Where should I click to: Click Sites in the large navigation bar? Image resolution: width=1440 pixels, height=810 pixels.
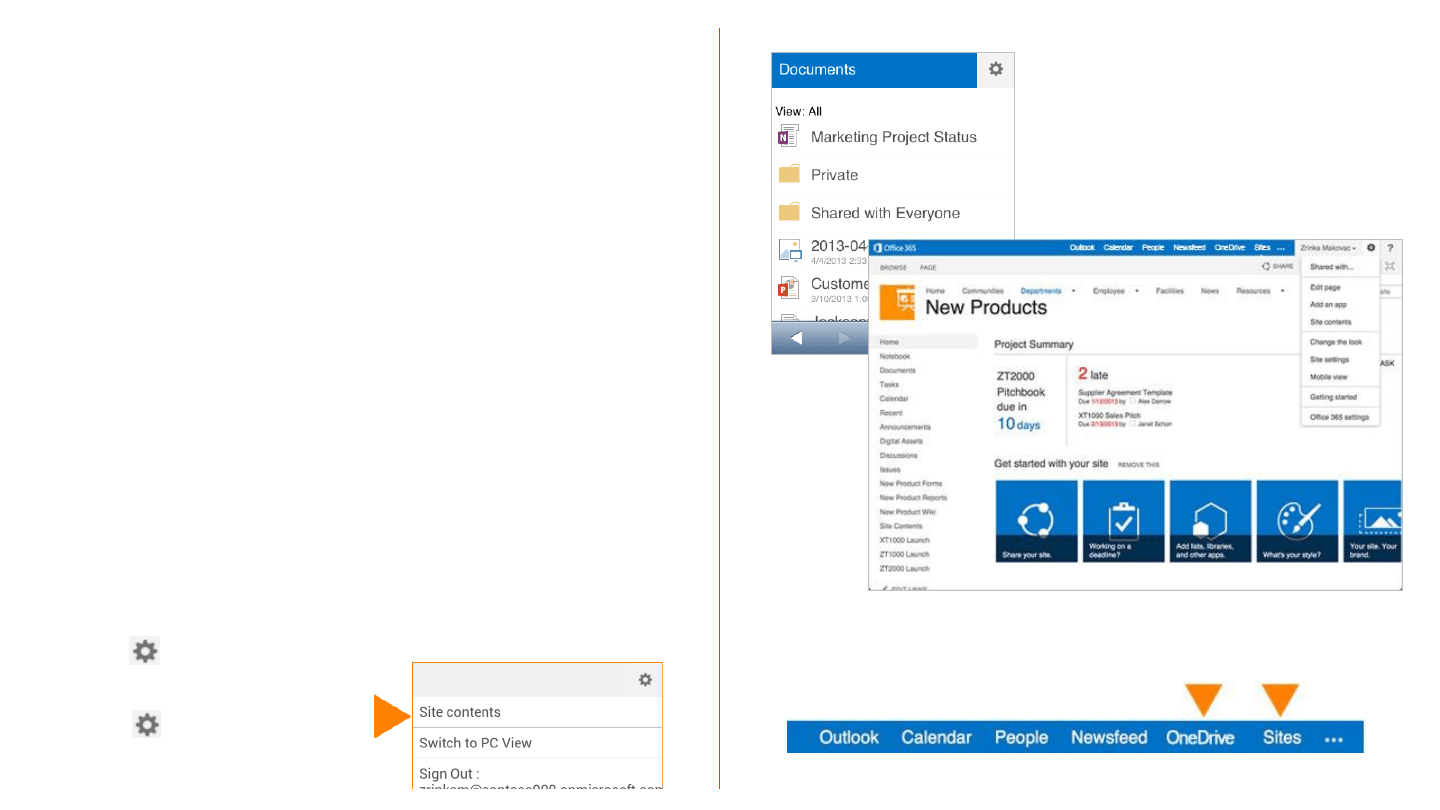tap(1281, 738)
